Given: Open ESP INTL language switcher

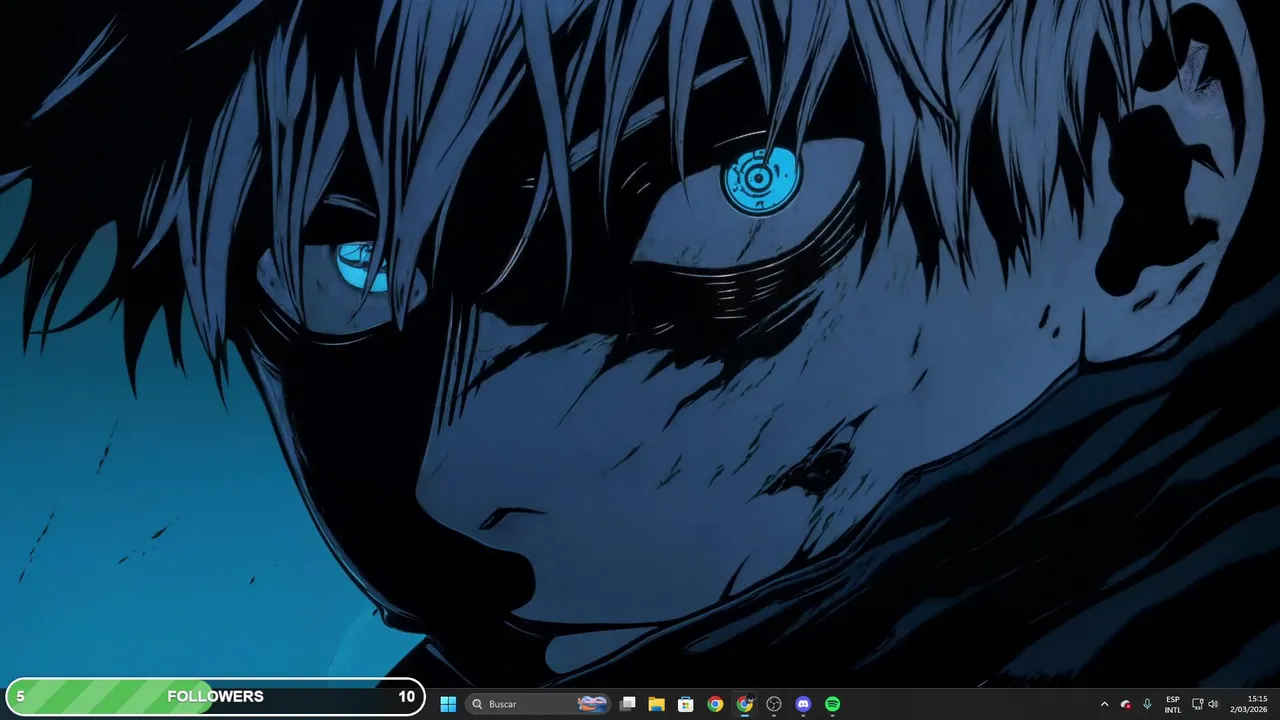Looking at the screenshot, I should pyautogui.click(x=1173, y=704).
